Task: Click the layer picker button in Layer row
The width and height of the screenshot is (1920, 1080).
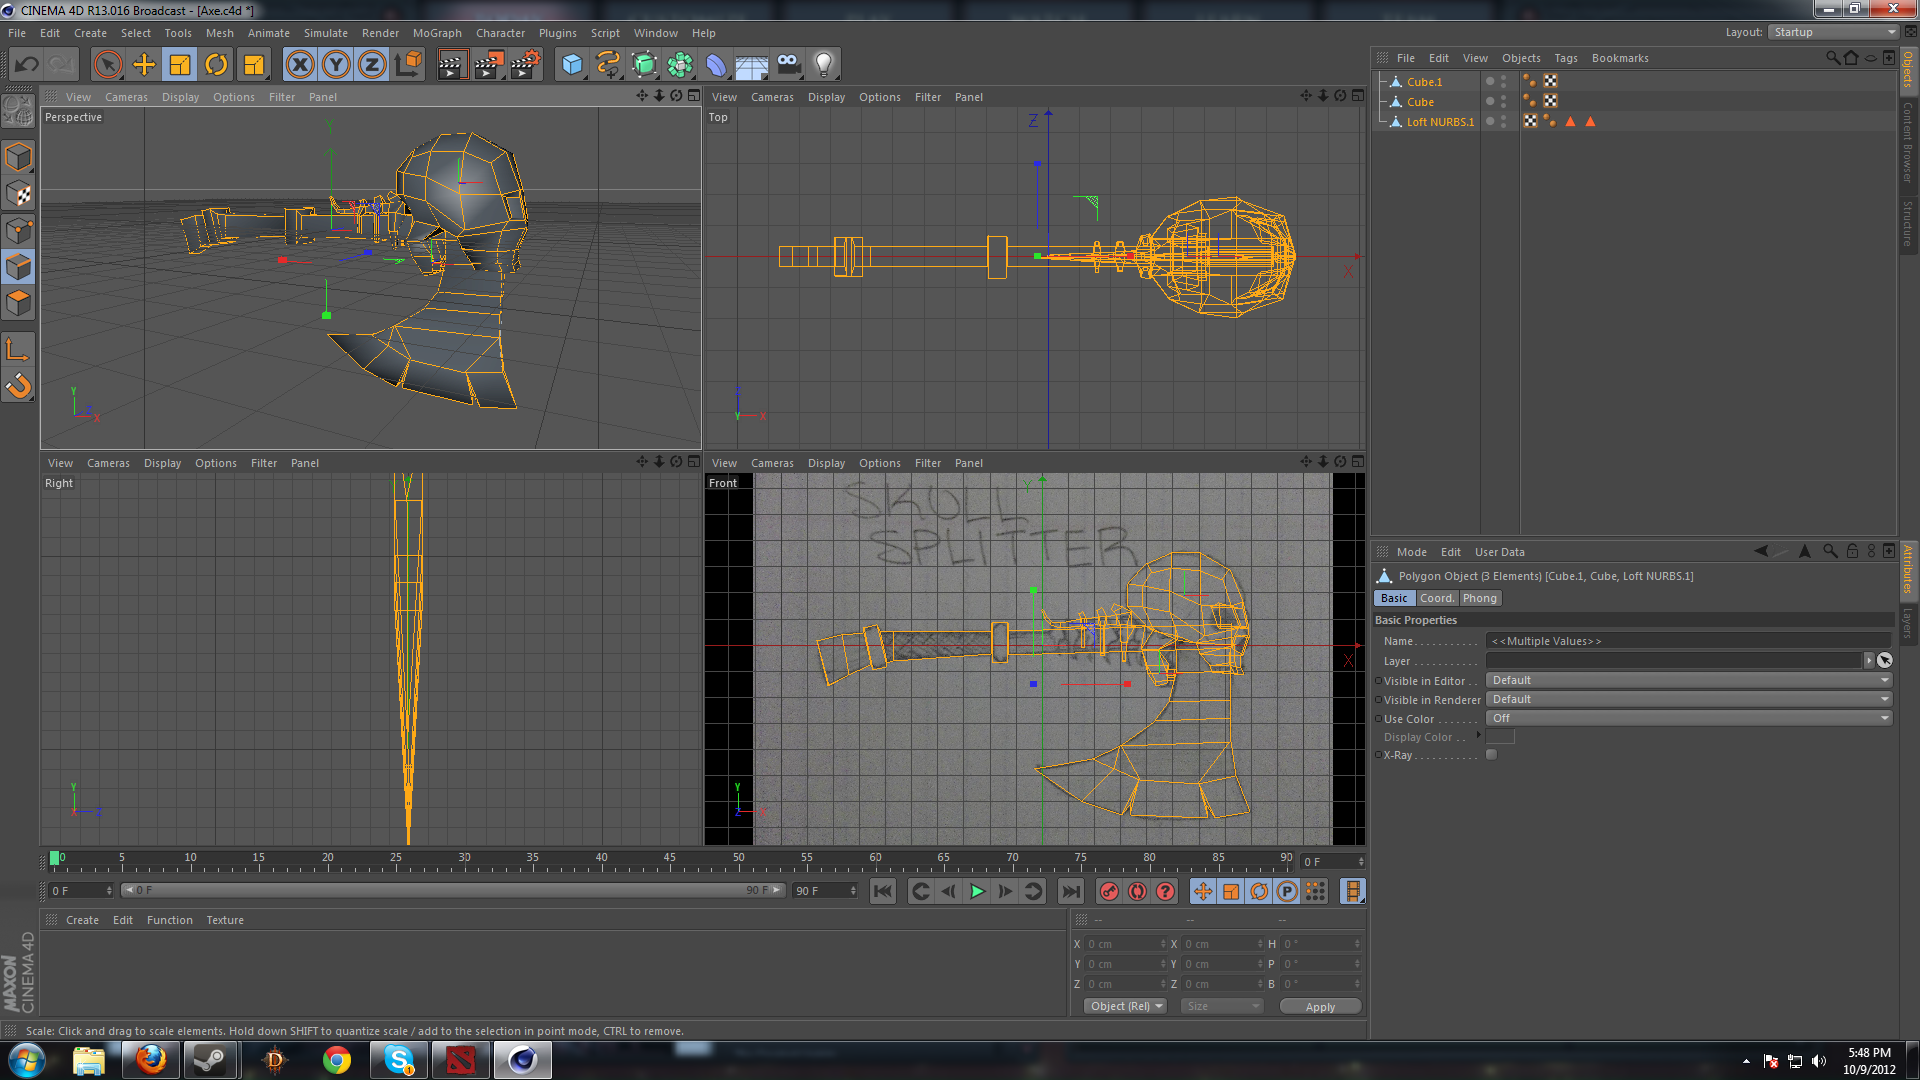Action: coord(1885,660)
